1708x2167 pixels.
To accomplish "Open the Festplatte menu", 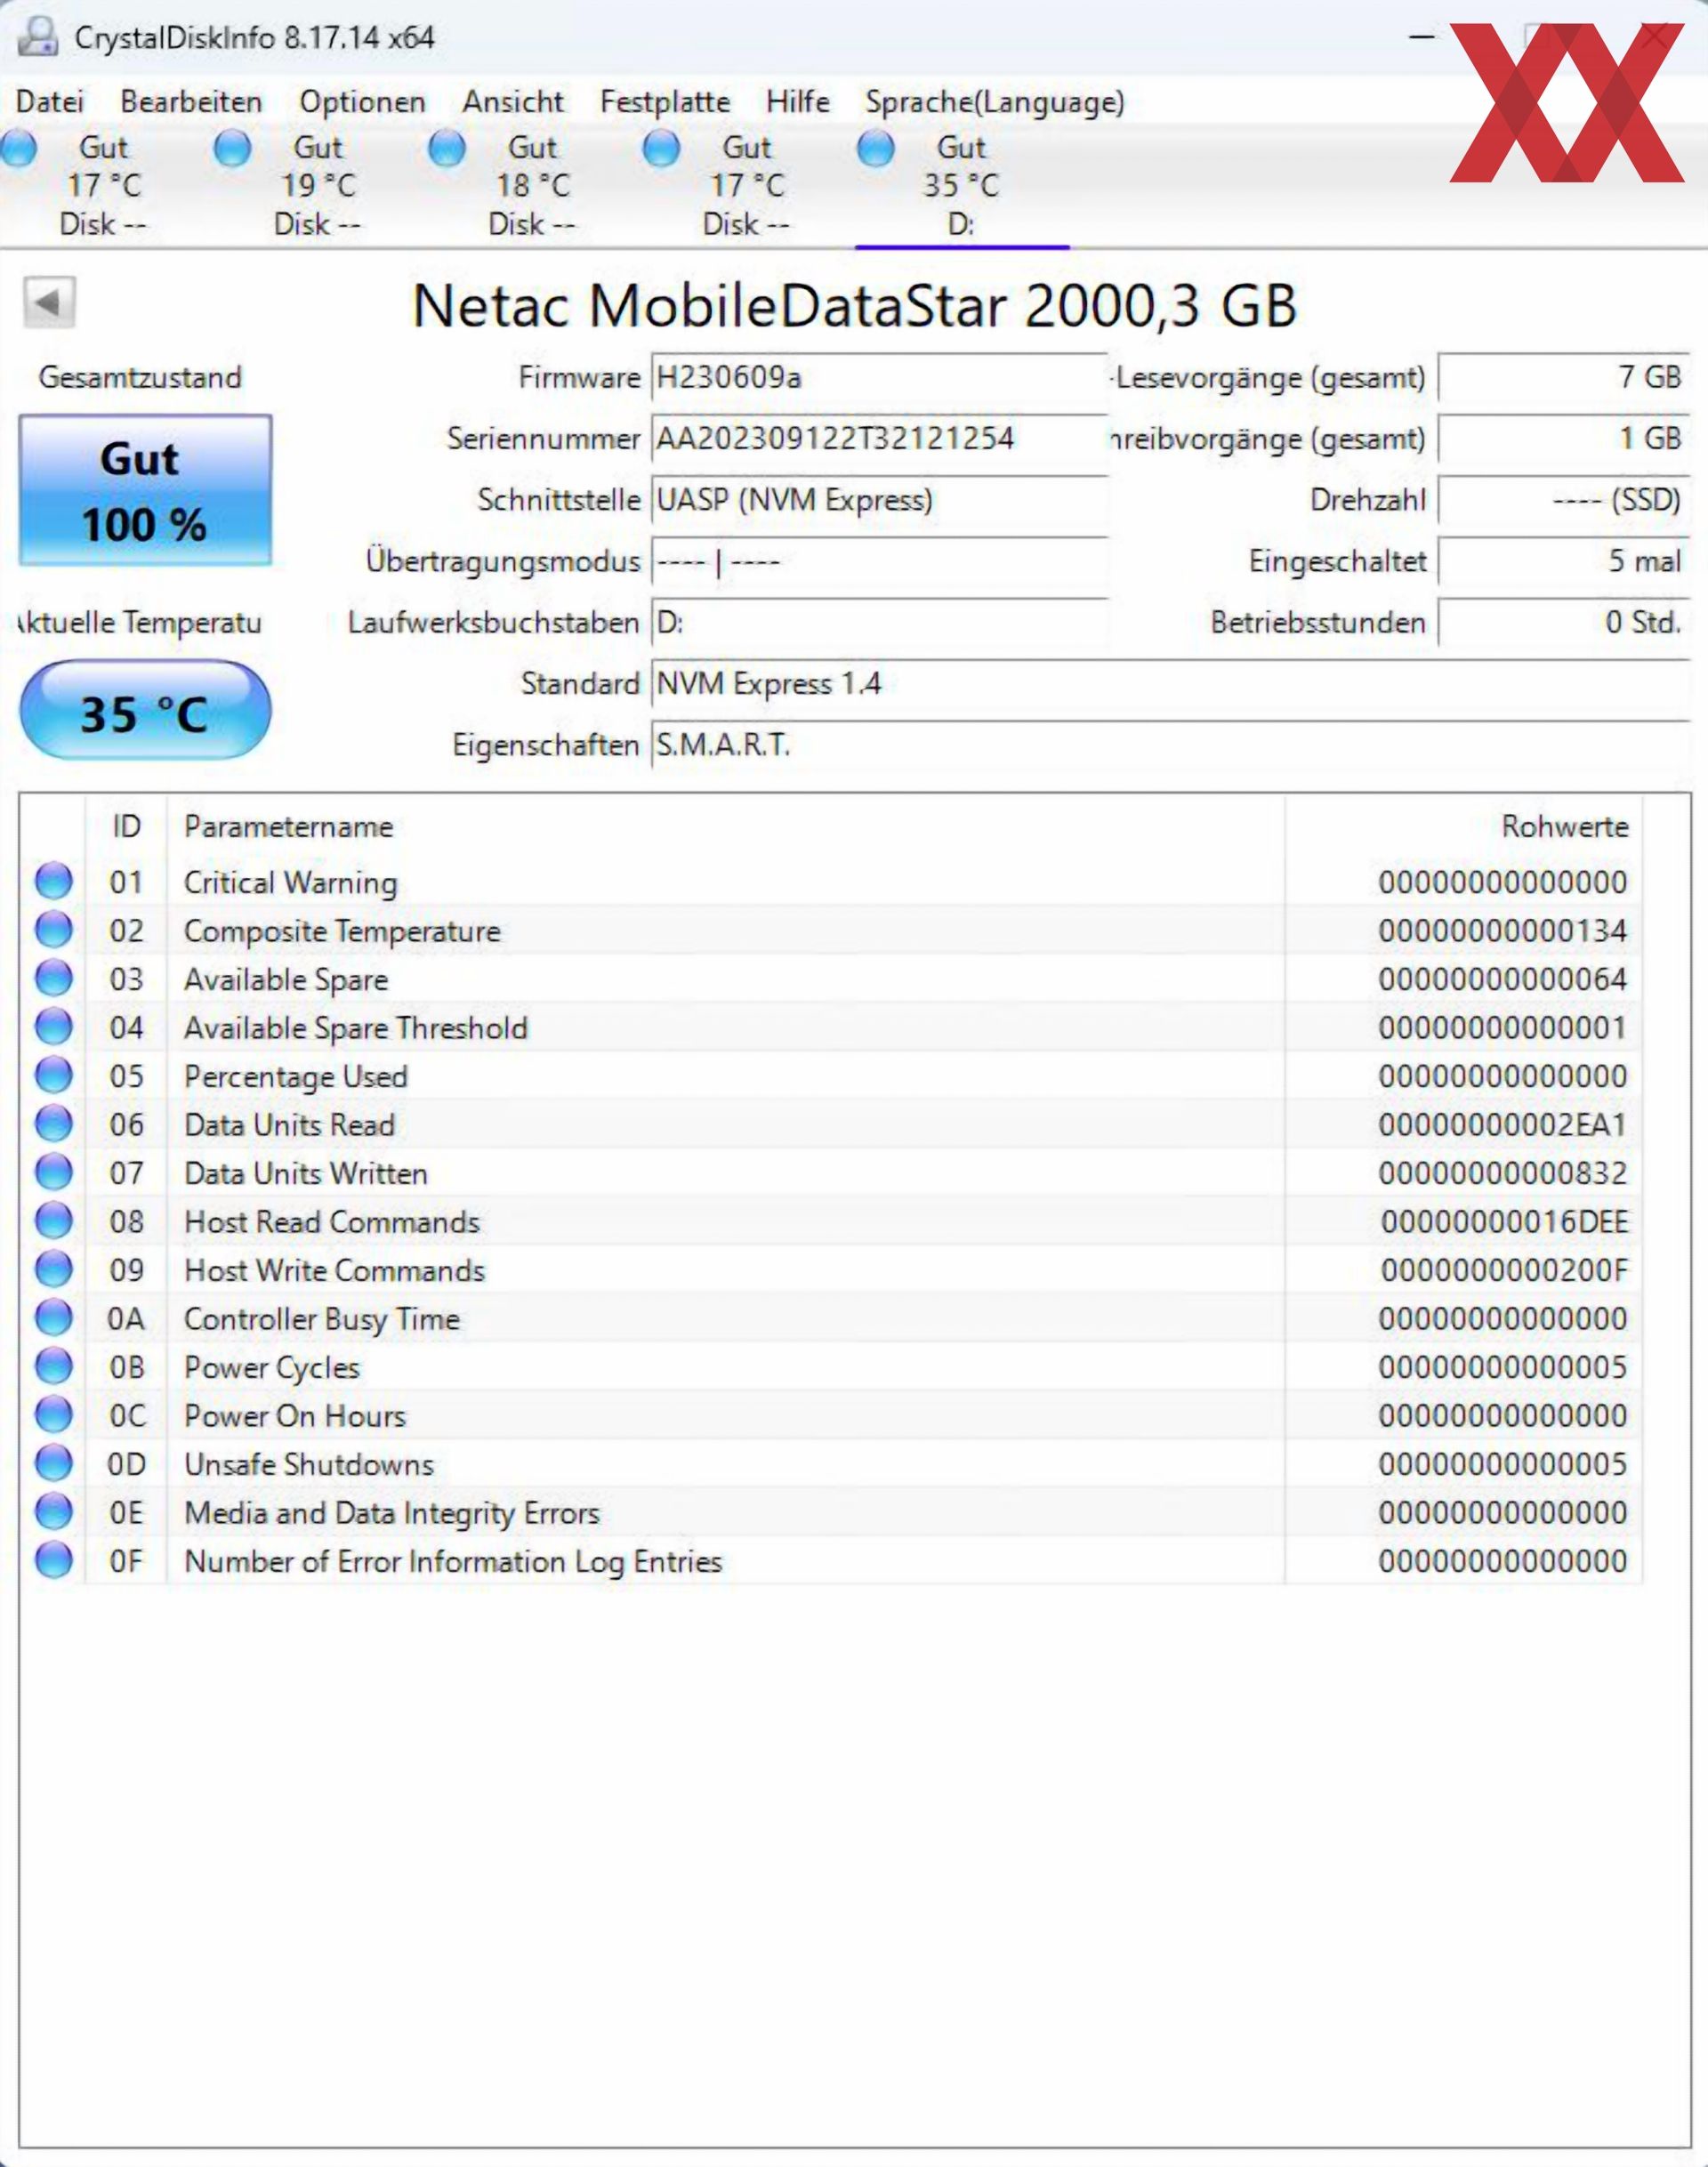I will tap(664, 102).
